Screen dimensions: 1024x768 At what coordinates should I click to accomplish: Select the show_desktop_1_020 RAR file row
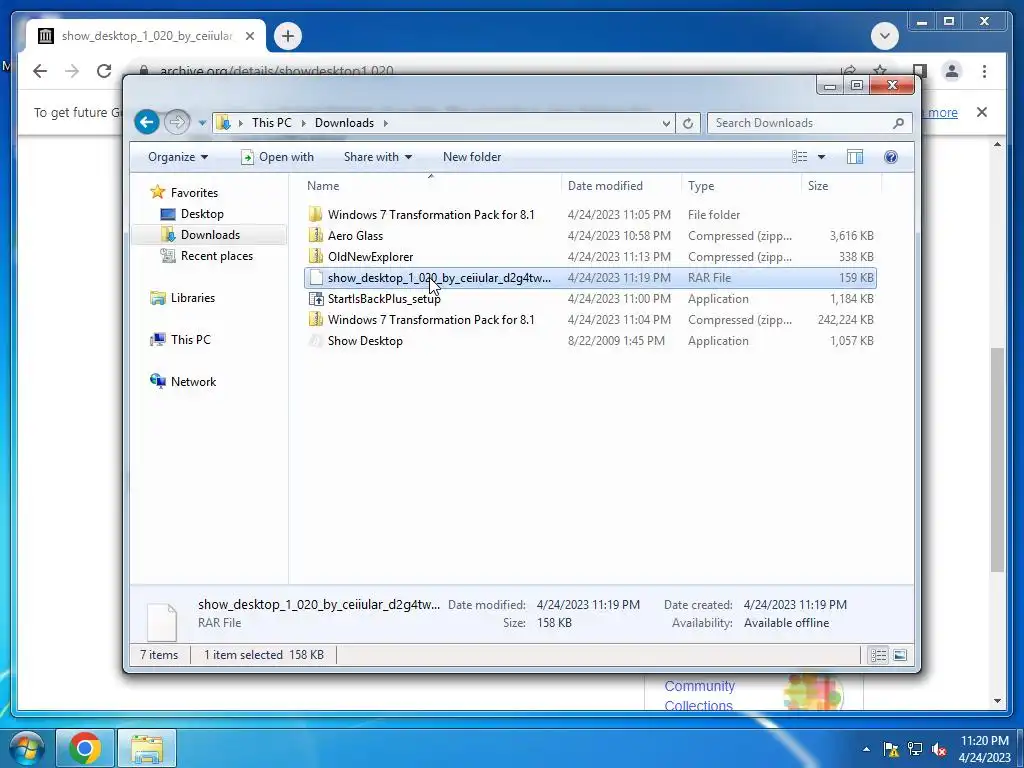click(x=590, y=278)
